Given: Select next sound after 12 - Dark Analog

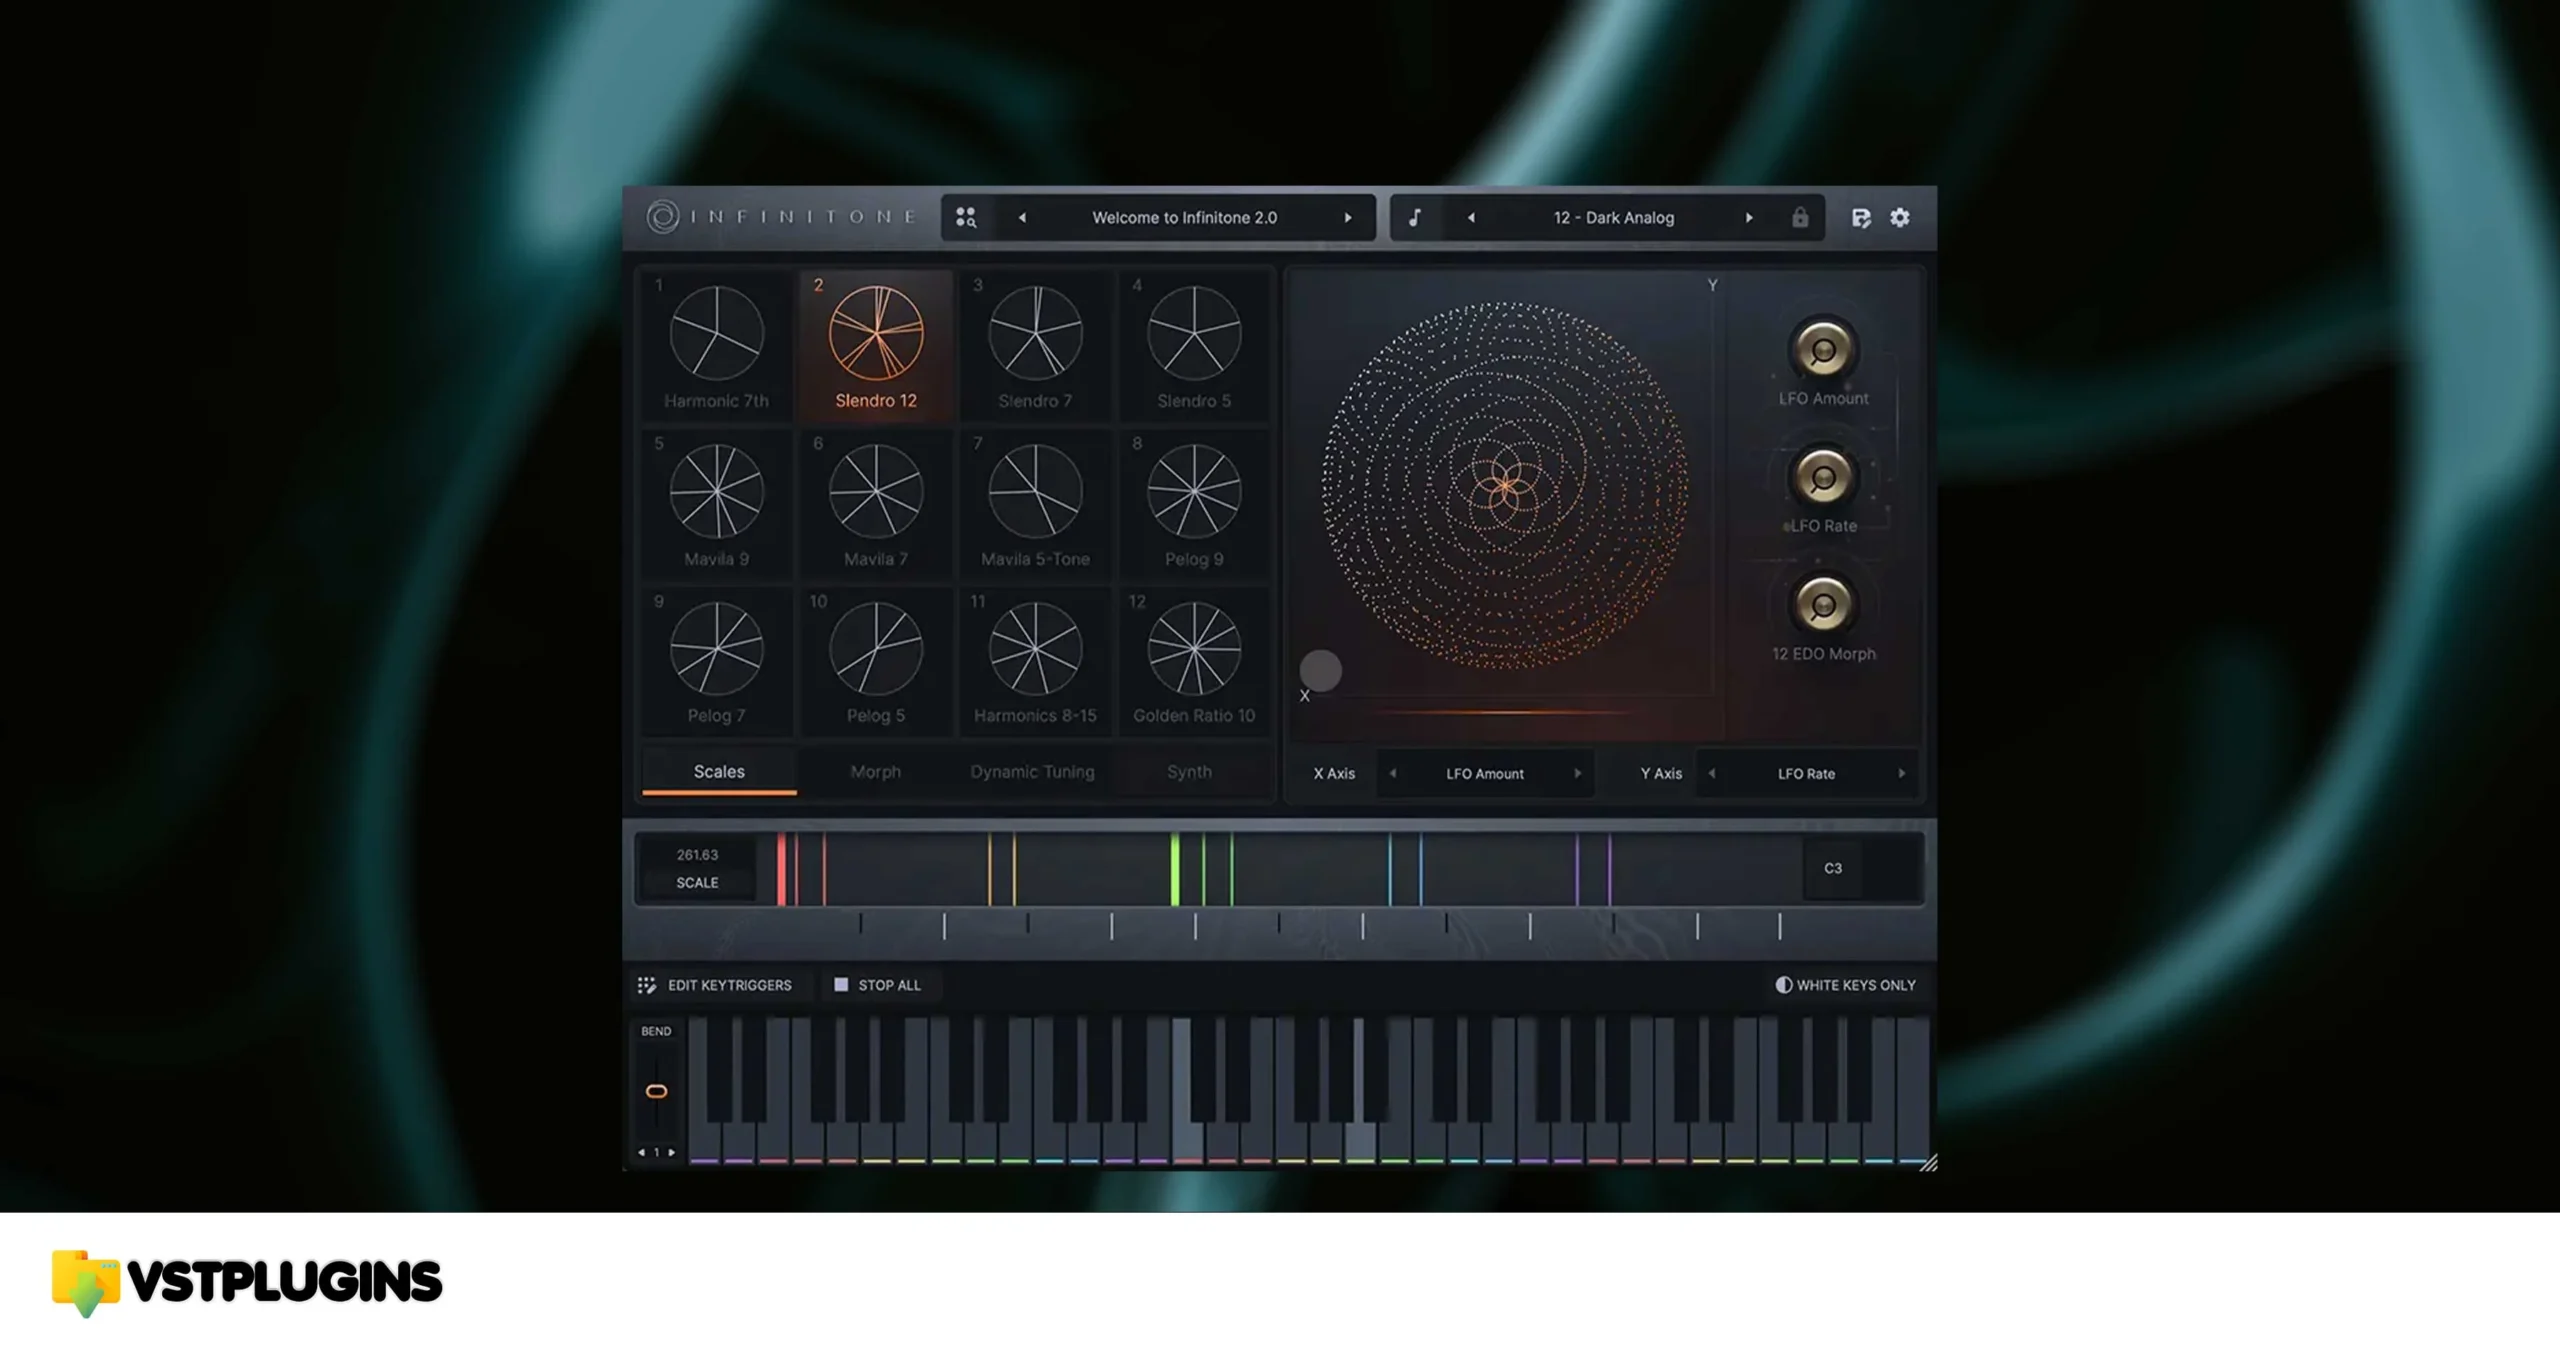Looking at the screenshot, I should (x=1749, y=218).
